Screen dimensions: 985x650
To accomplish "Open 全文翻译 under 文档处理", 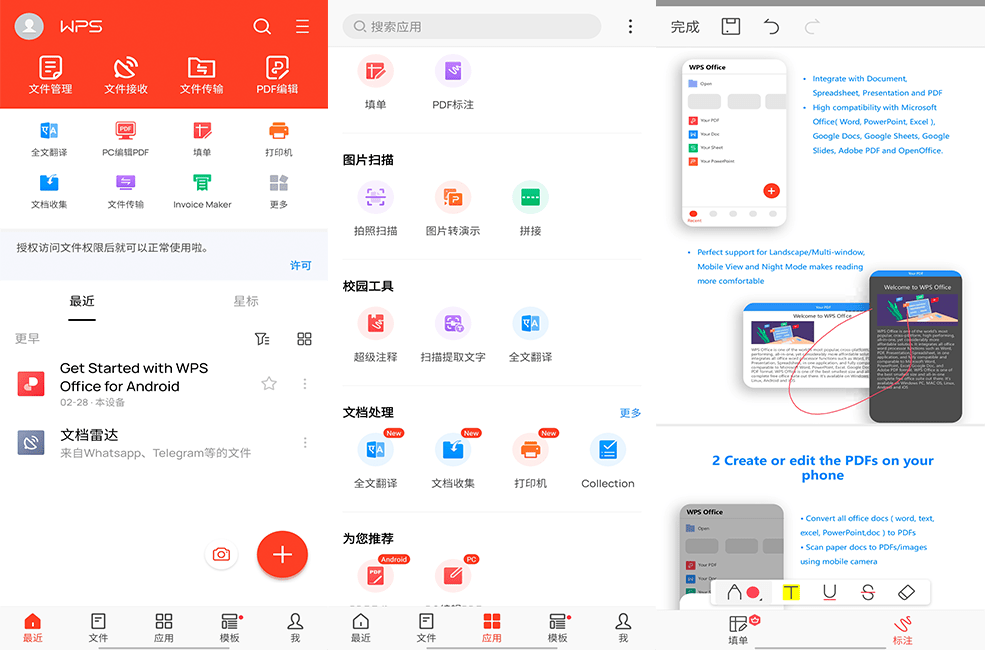I will click(x=376, y=461).
